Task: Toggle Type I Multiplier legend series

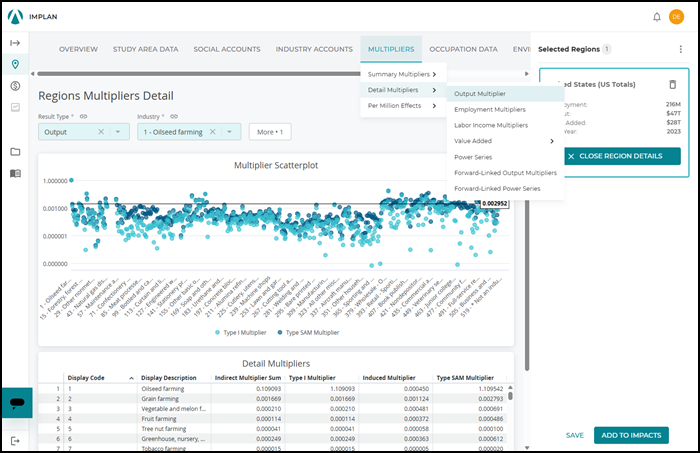Action: [241, 332]
